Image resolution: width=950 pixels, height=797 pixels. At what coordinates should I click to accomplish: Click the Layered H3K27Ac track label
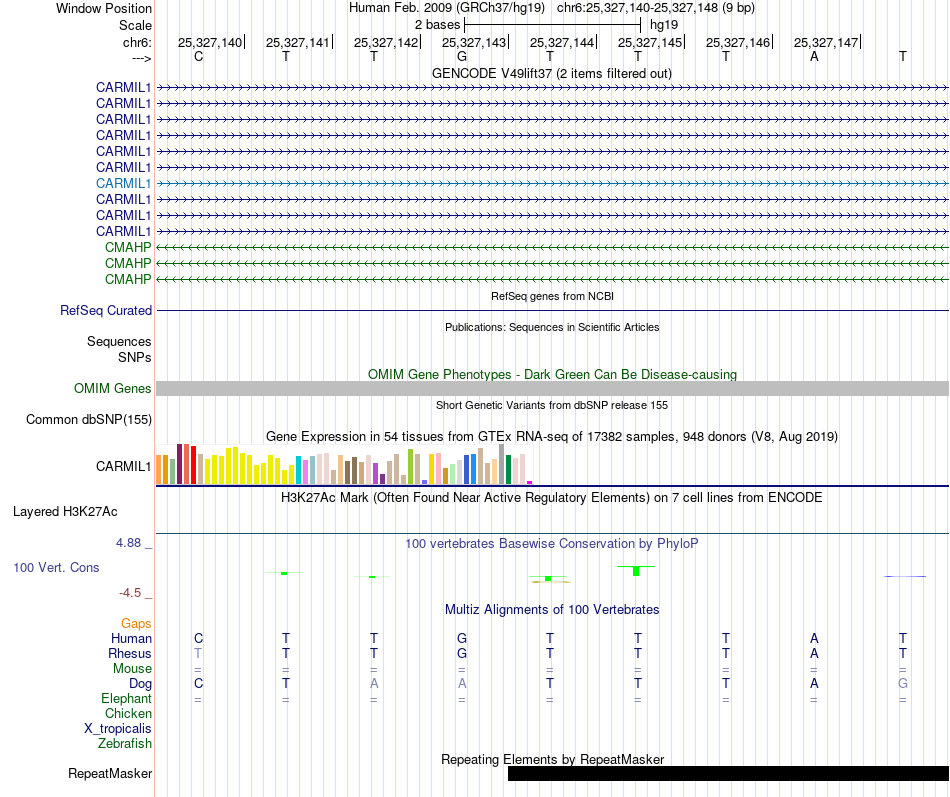(x=65, y=512)
